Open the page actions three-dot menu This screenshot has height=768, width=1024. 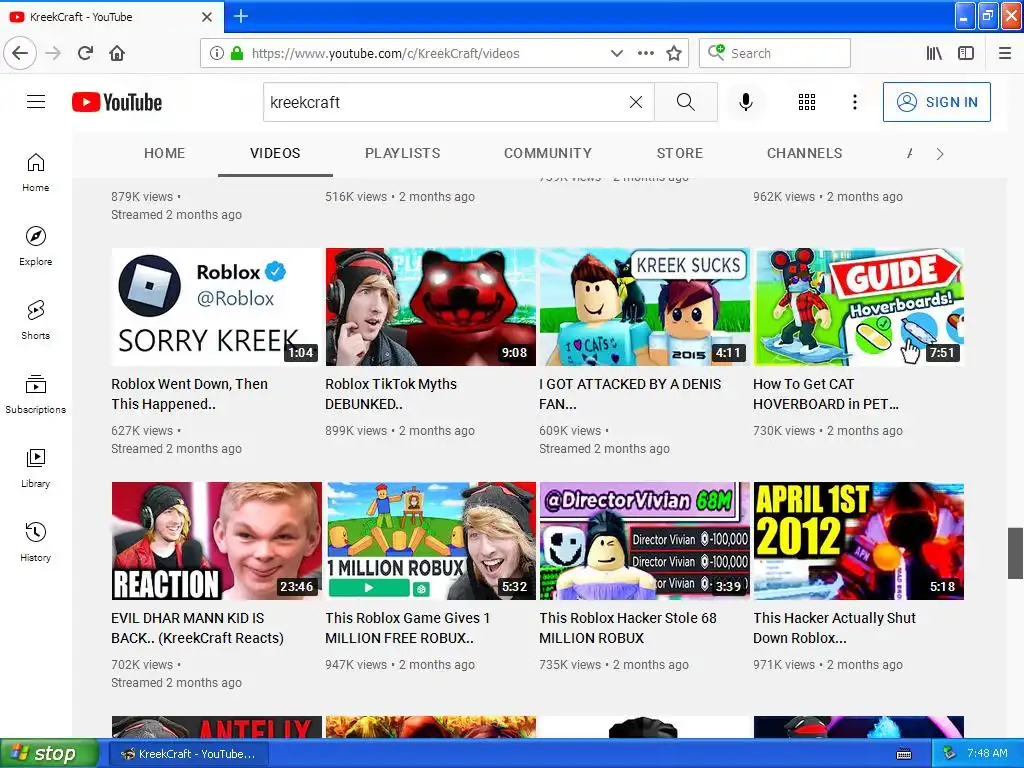pos(645,53)
